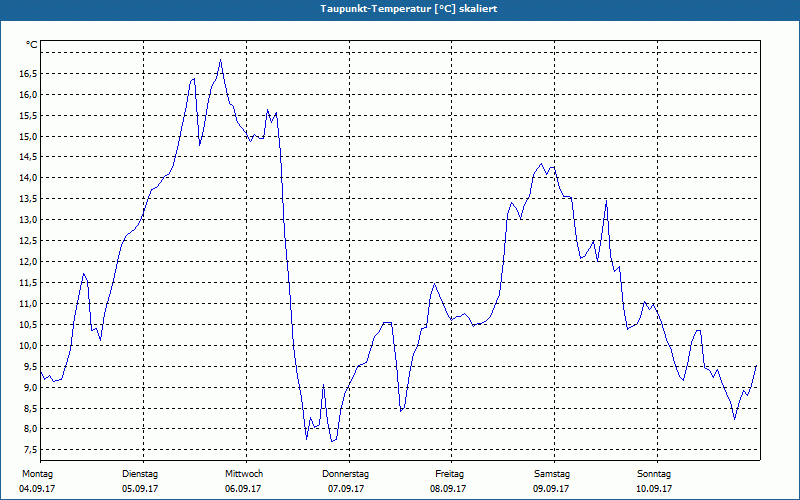Click the °C unit label

coord(31,45)
